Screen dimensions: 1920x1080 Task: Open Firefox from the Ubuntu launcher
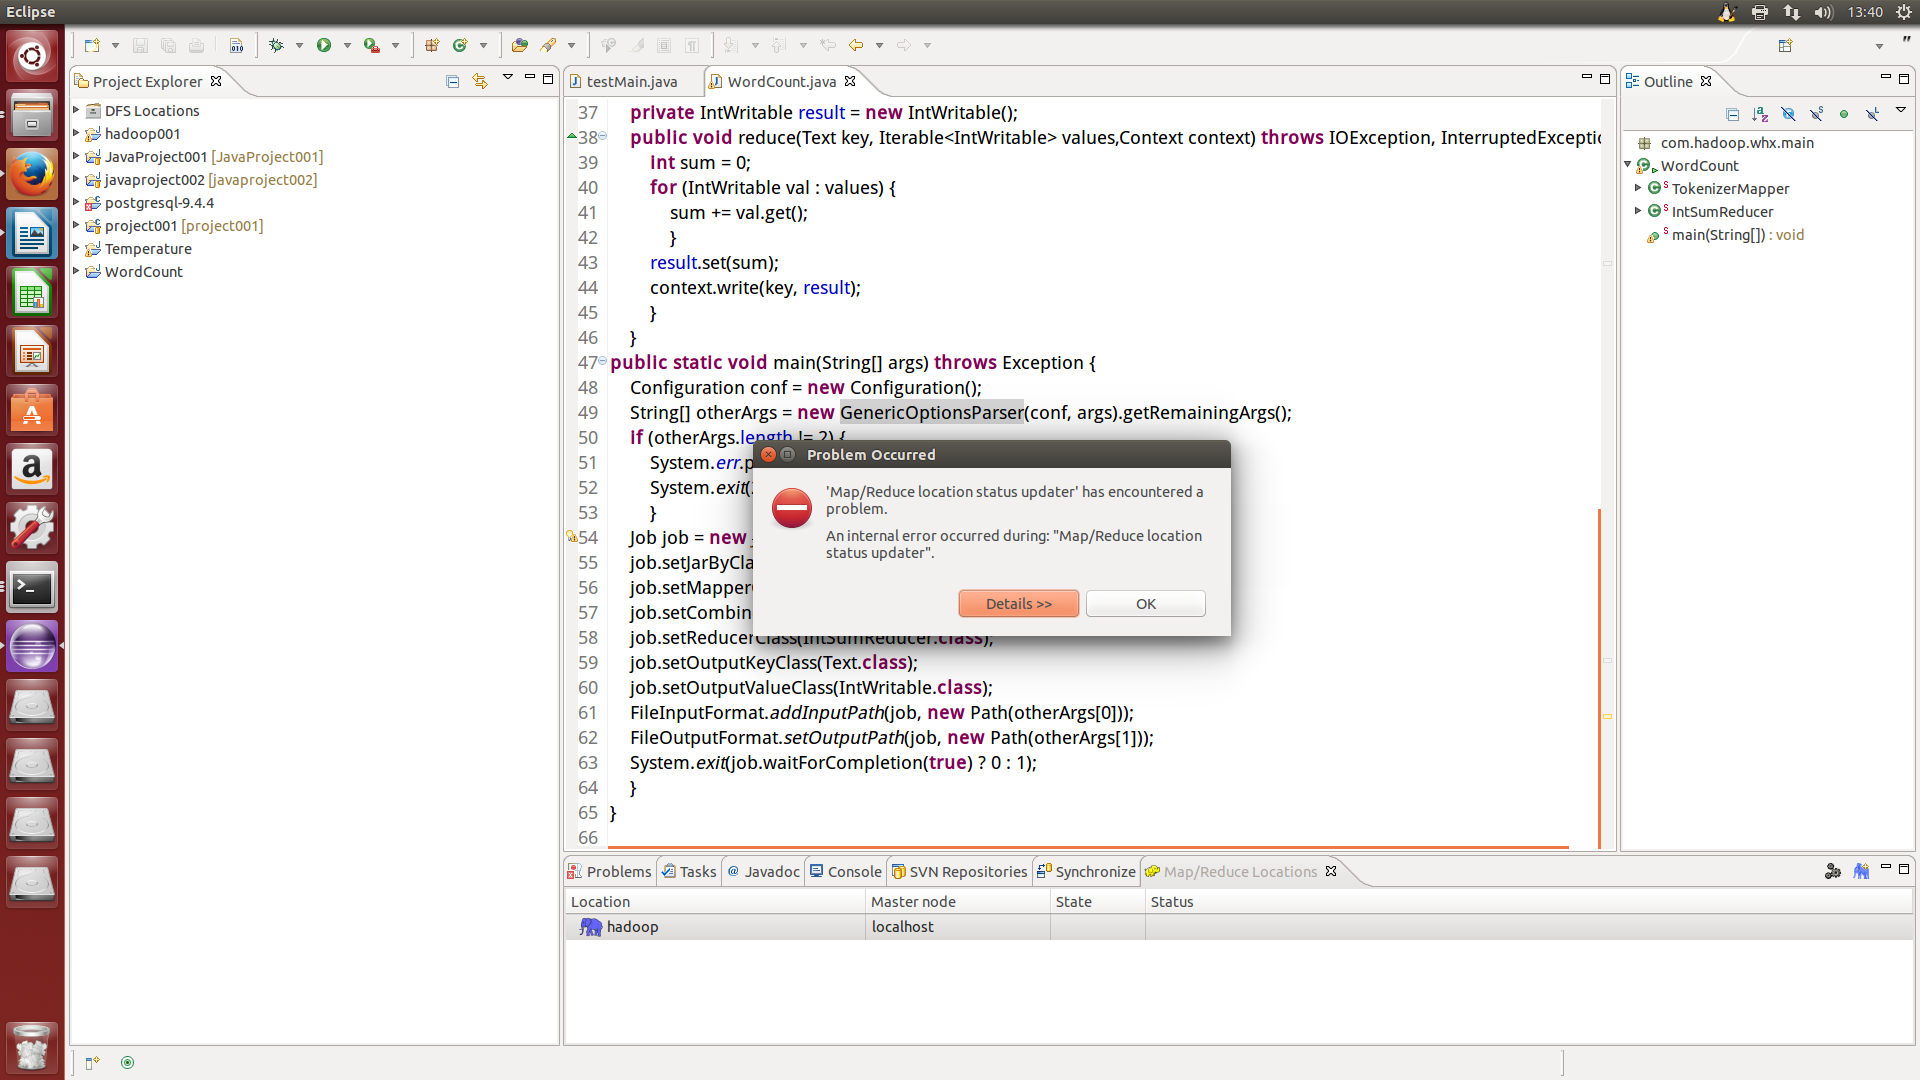[x=32, y=175]
